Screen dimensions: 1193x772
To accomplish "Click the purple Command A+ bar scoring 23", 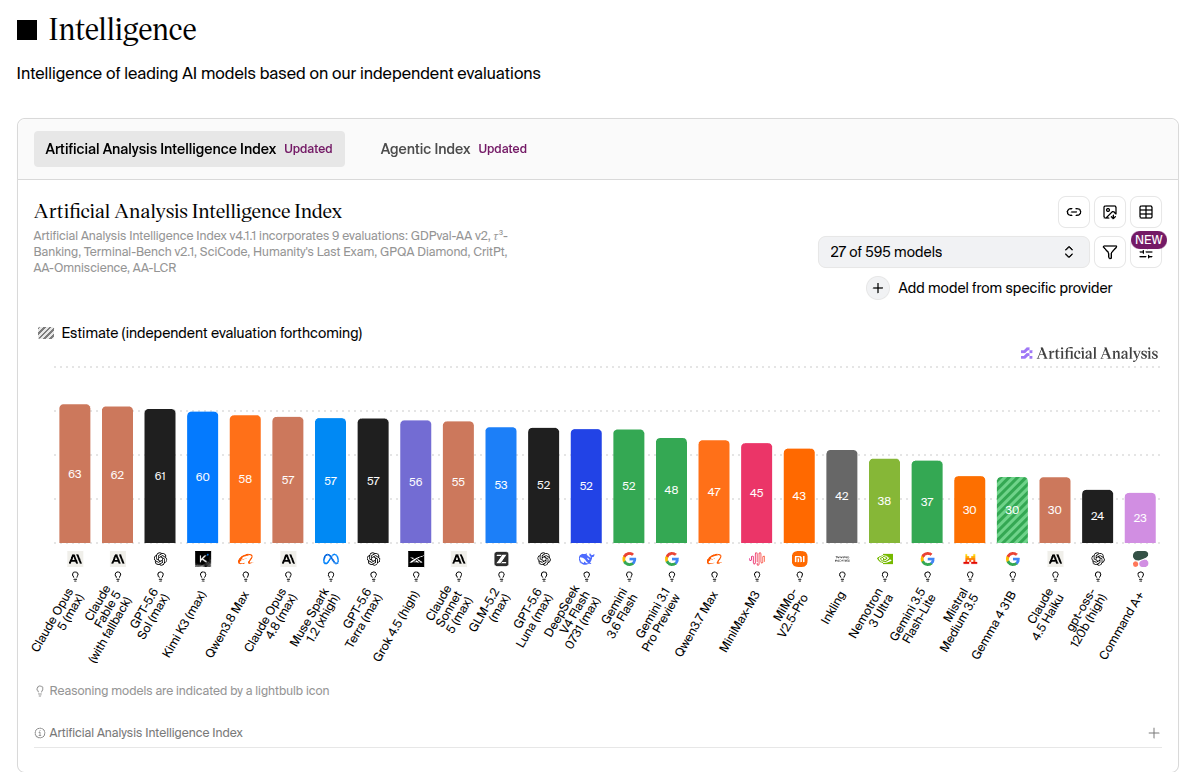I will tap(1140, 518).
